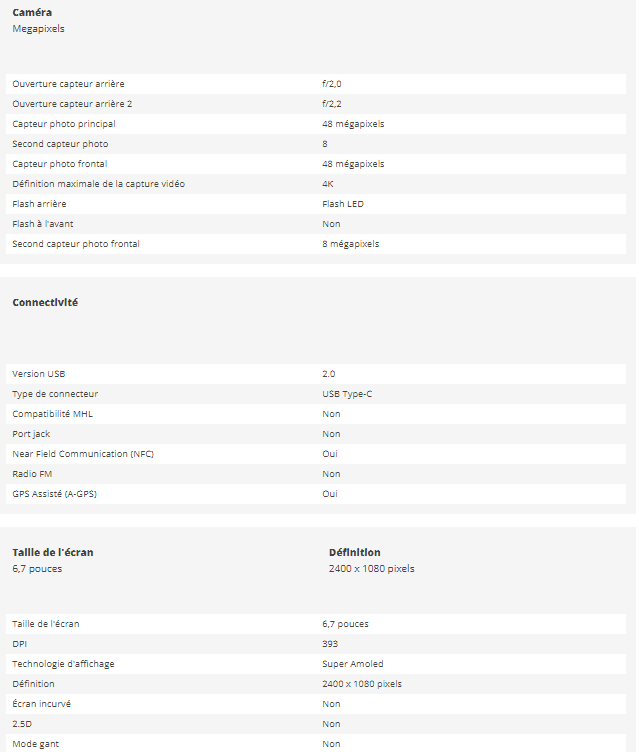Click the Connectivité section heading
Image resolution: width=639 pixels, height=752 pixels.
point(45,302)
